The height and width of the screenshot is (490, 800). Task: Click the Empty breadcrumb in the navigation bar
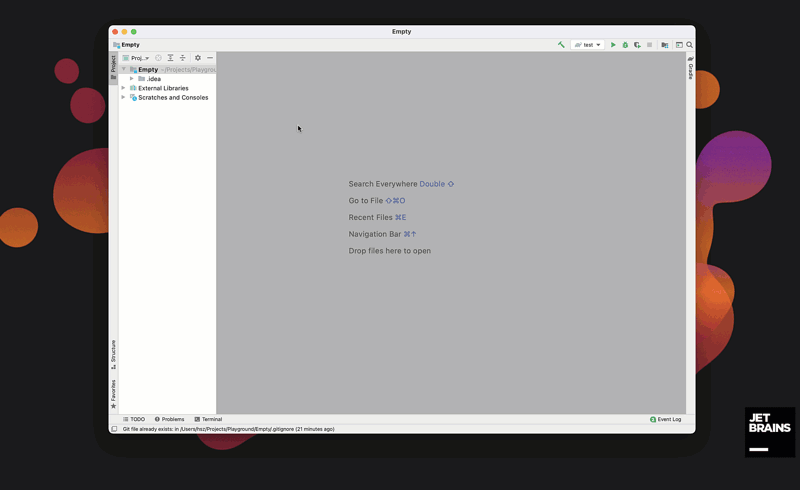pos(127,45)
